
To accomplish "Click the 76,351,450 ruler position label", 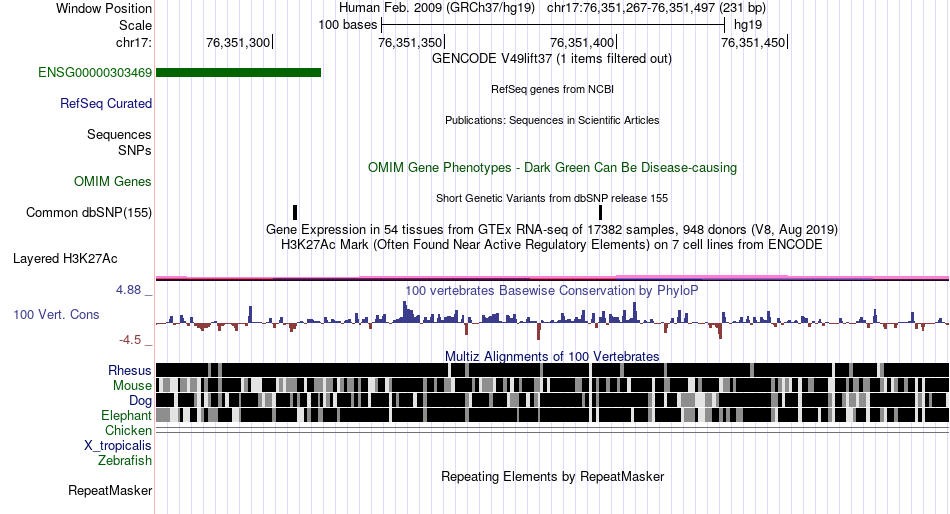I will coord(753,42).
